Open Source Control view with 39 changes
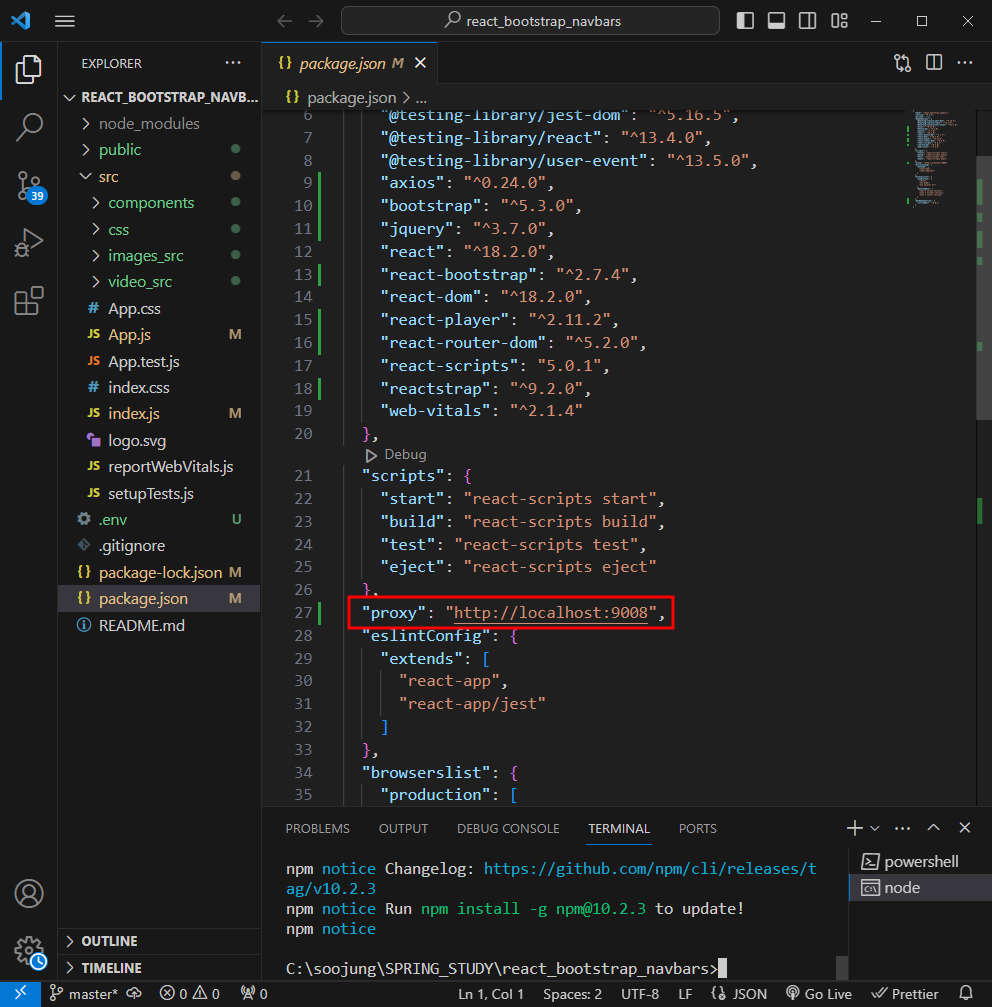The height and width of the screenshot is (1007, 992). (x=30, y=186)
